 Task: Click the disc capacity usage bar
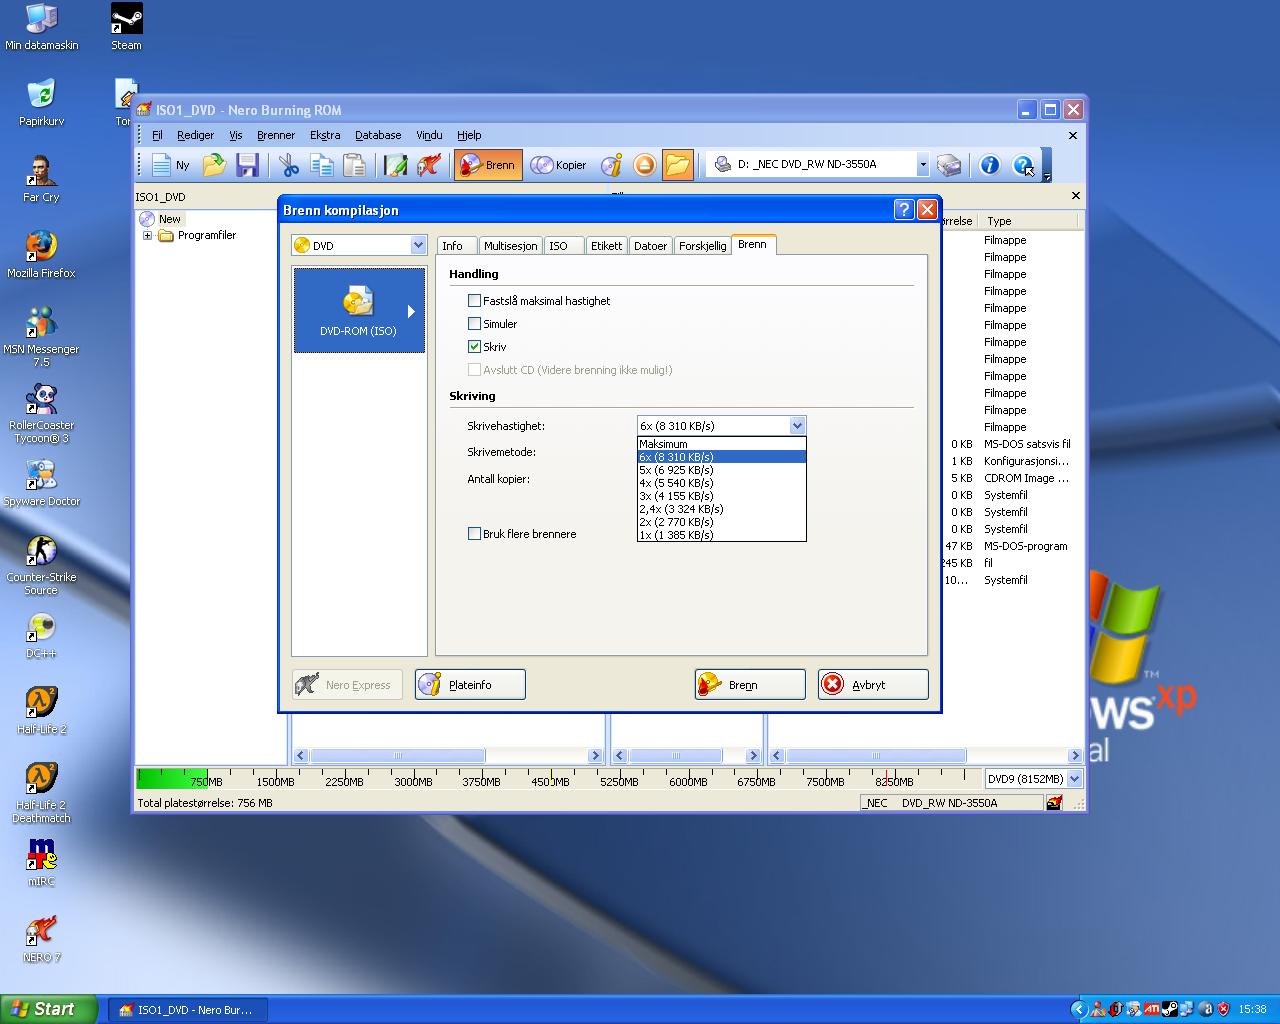coord(558,778)
